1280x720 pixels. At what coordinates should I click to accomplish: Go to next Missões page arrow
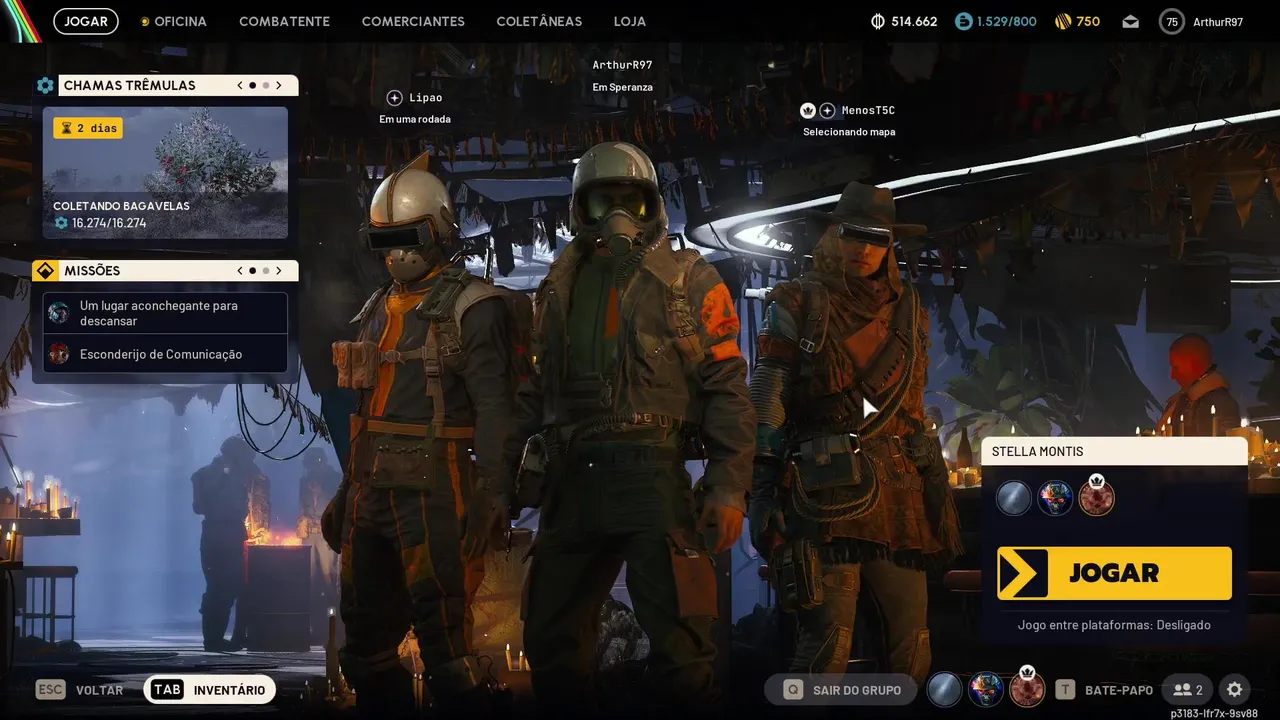(x=279, y=271)
